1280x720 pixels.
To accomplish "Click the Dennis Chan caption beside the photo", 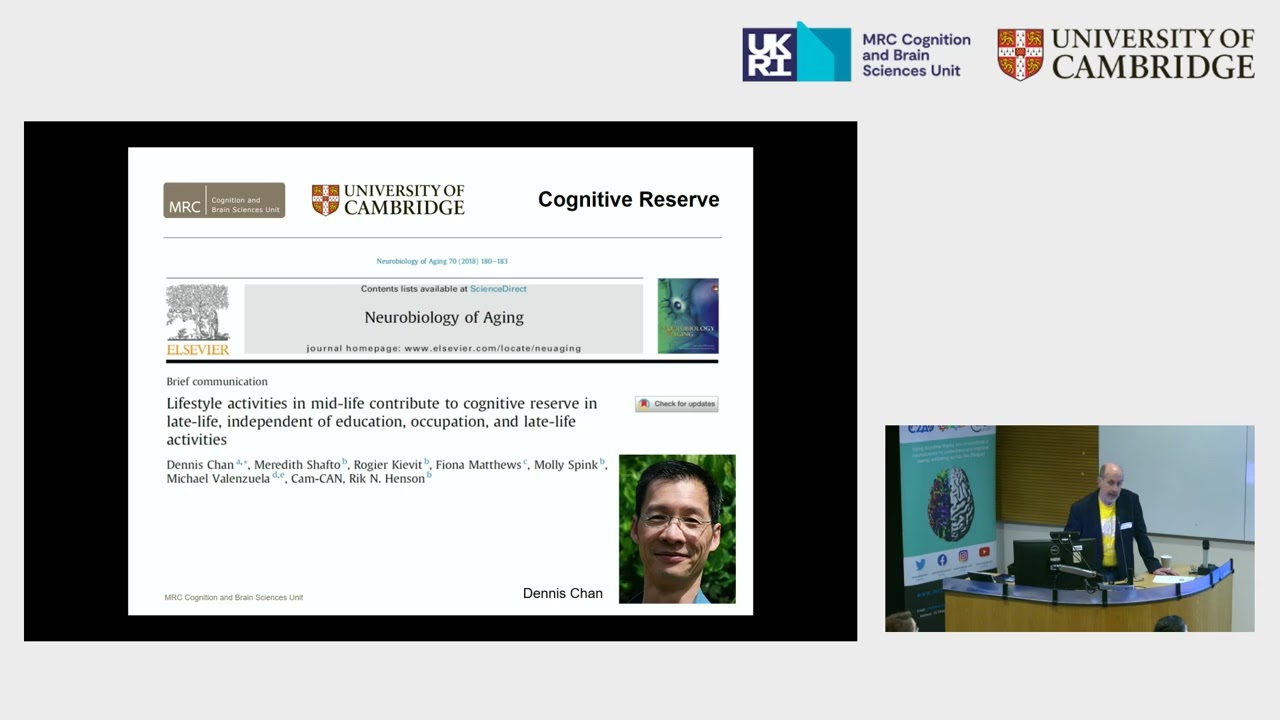I will [563, 593].
